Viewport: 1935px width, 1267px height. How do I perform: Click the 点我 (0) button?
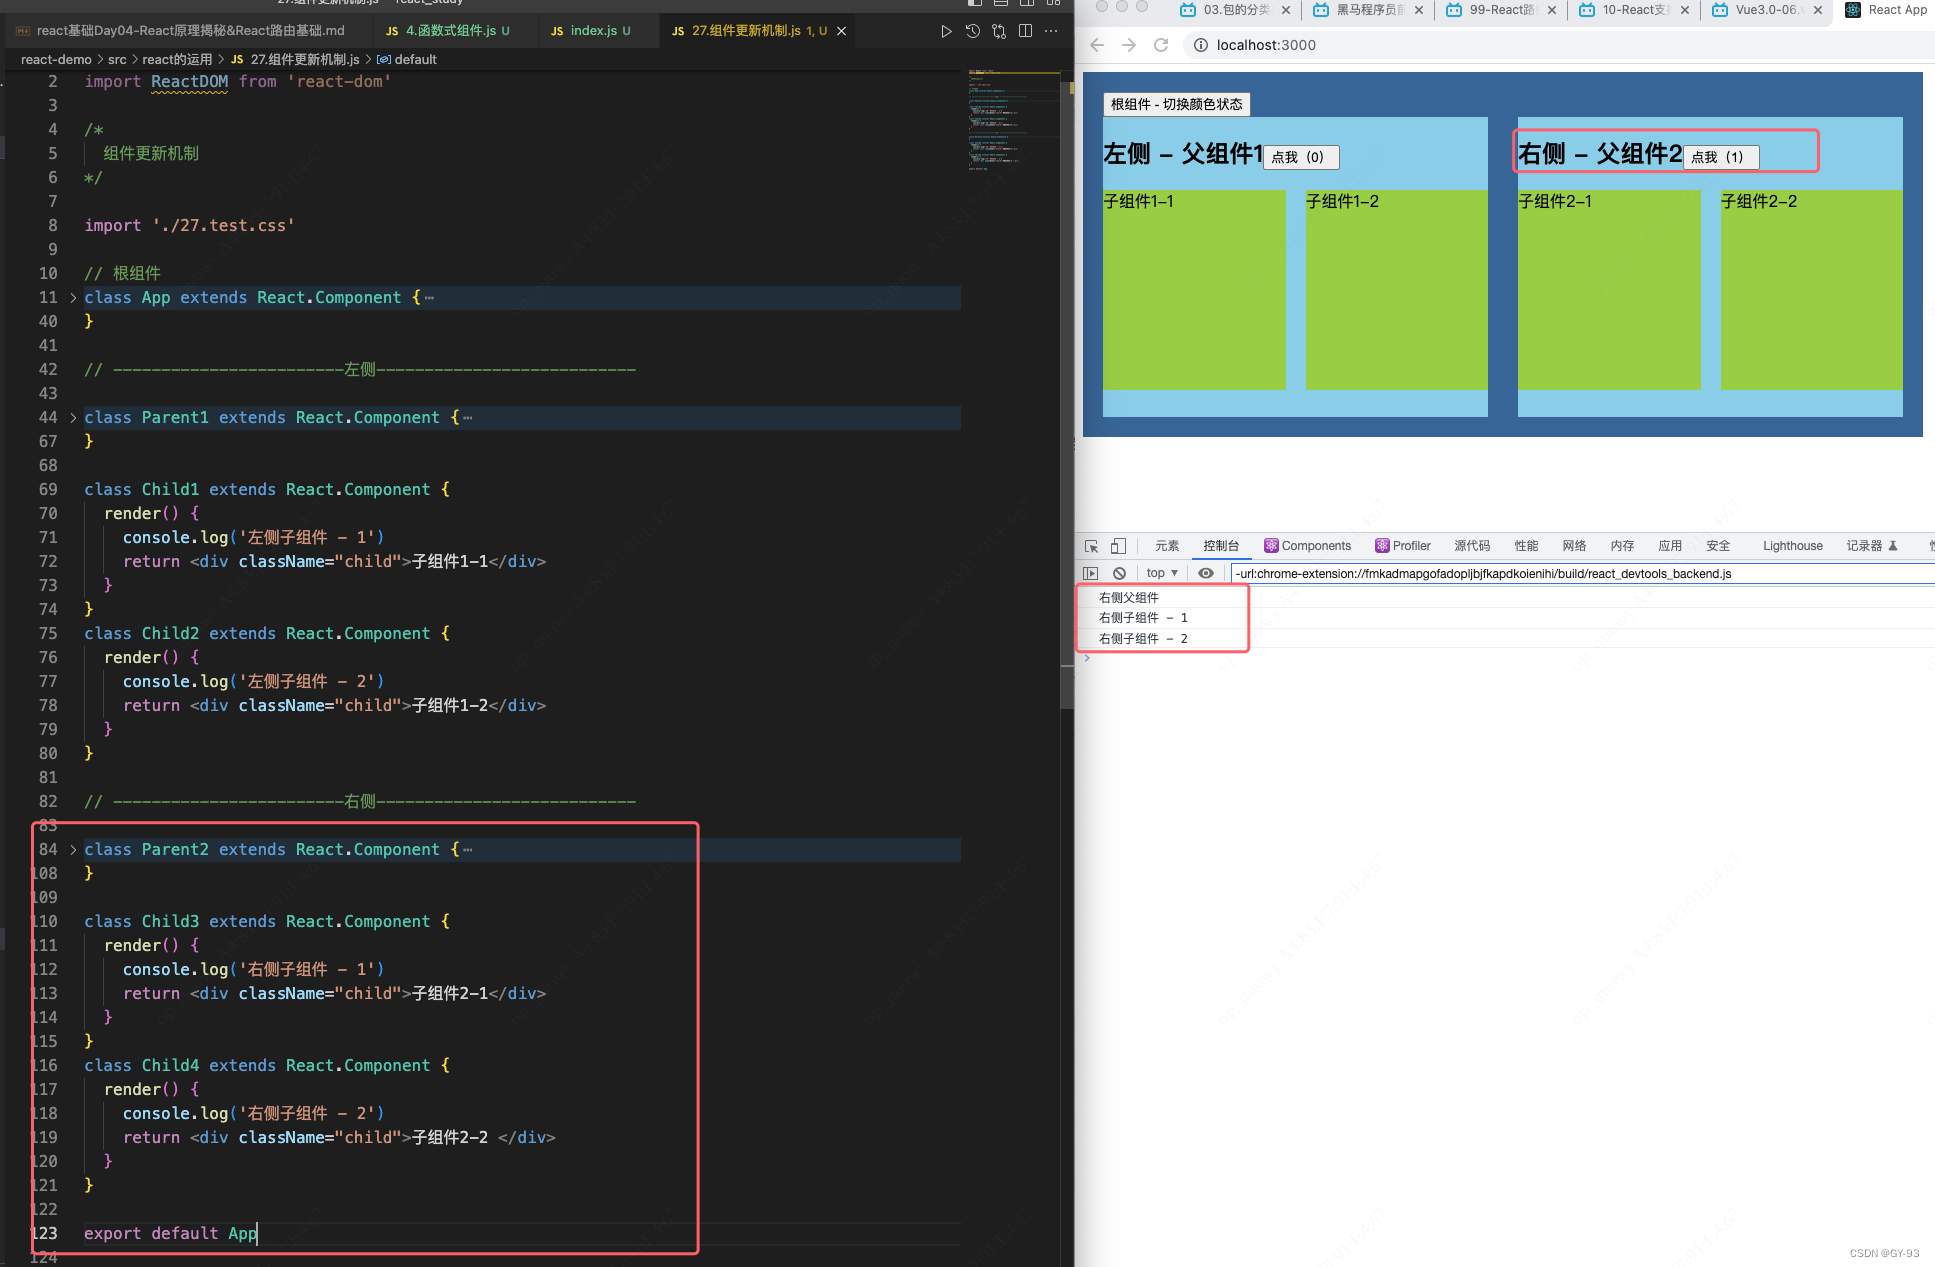click(1301, 157)
